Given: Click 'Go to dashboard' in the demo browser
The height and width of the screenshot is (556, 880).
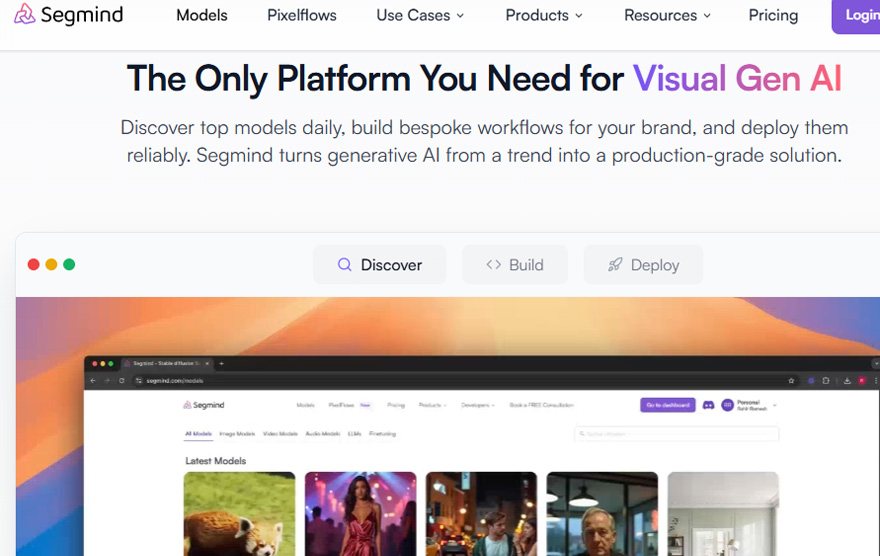Looking at the screenshot, I should (668, 405).
